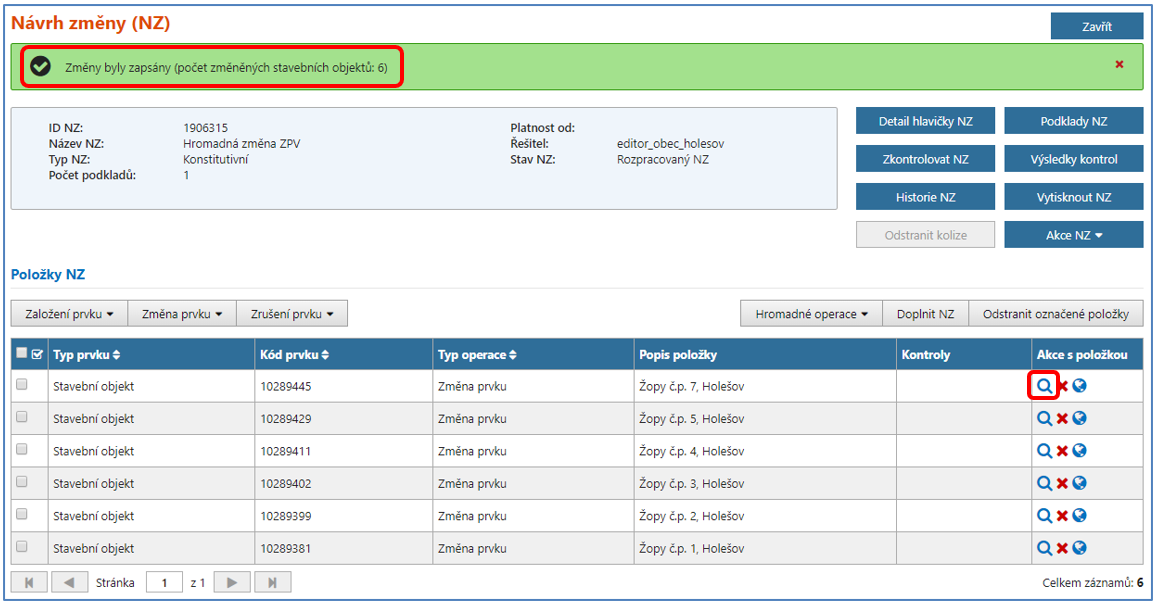Tick checkbox for object 10289445
This screenshot has width=1156, height=605.
pos(22,385)
